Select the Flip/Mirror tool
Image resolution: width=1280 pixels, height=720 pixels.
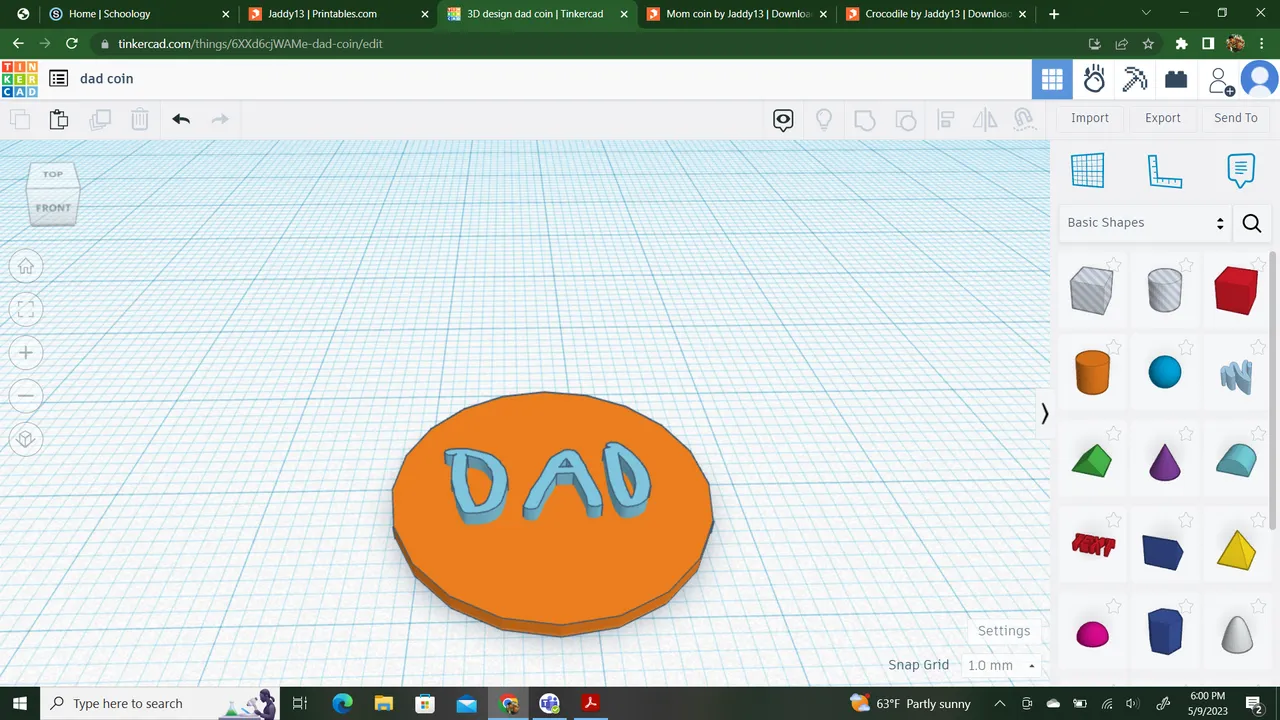[984, 119]
